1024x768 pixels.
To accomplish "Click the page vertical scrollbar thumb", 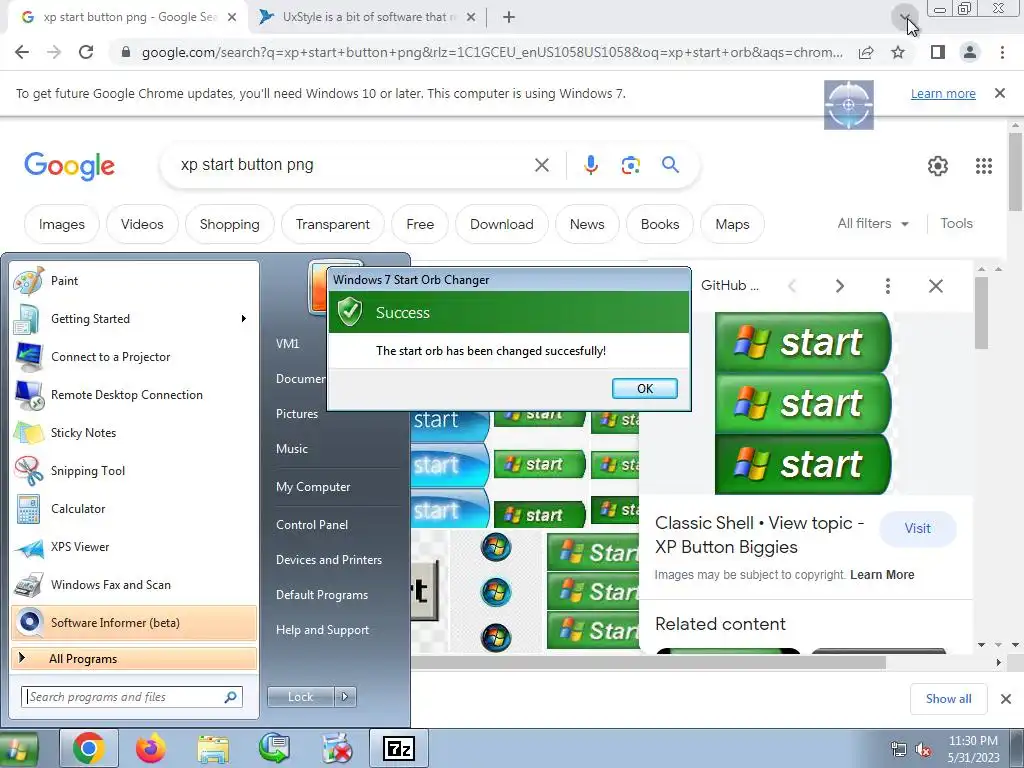I will [x=1015, y=172].
